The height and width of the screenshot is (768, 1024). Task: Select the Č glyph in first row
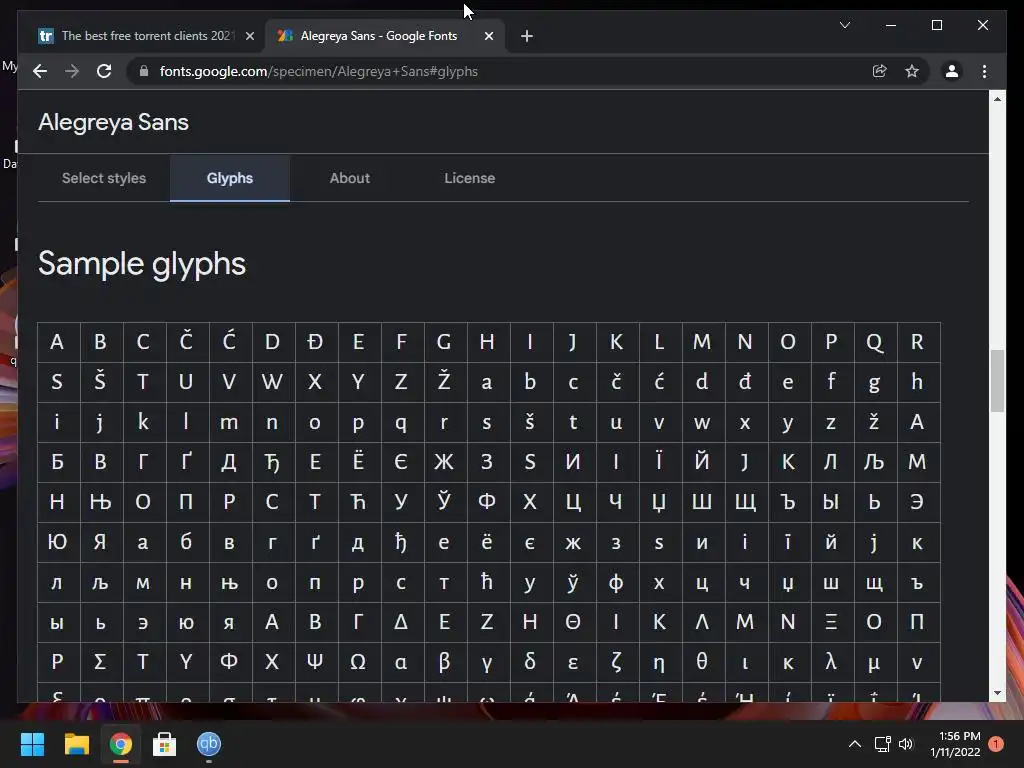pyautogui.click(x=186, y=342)
